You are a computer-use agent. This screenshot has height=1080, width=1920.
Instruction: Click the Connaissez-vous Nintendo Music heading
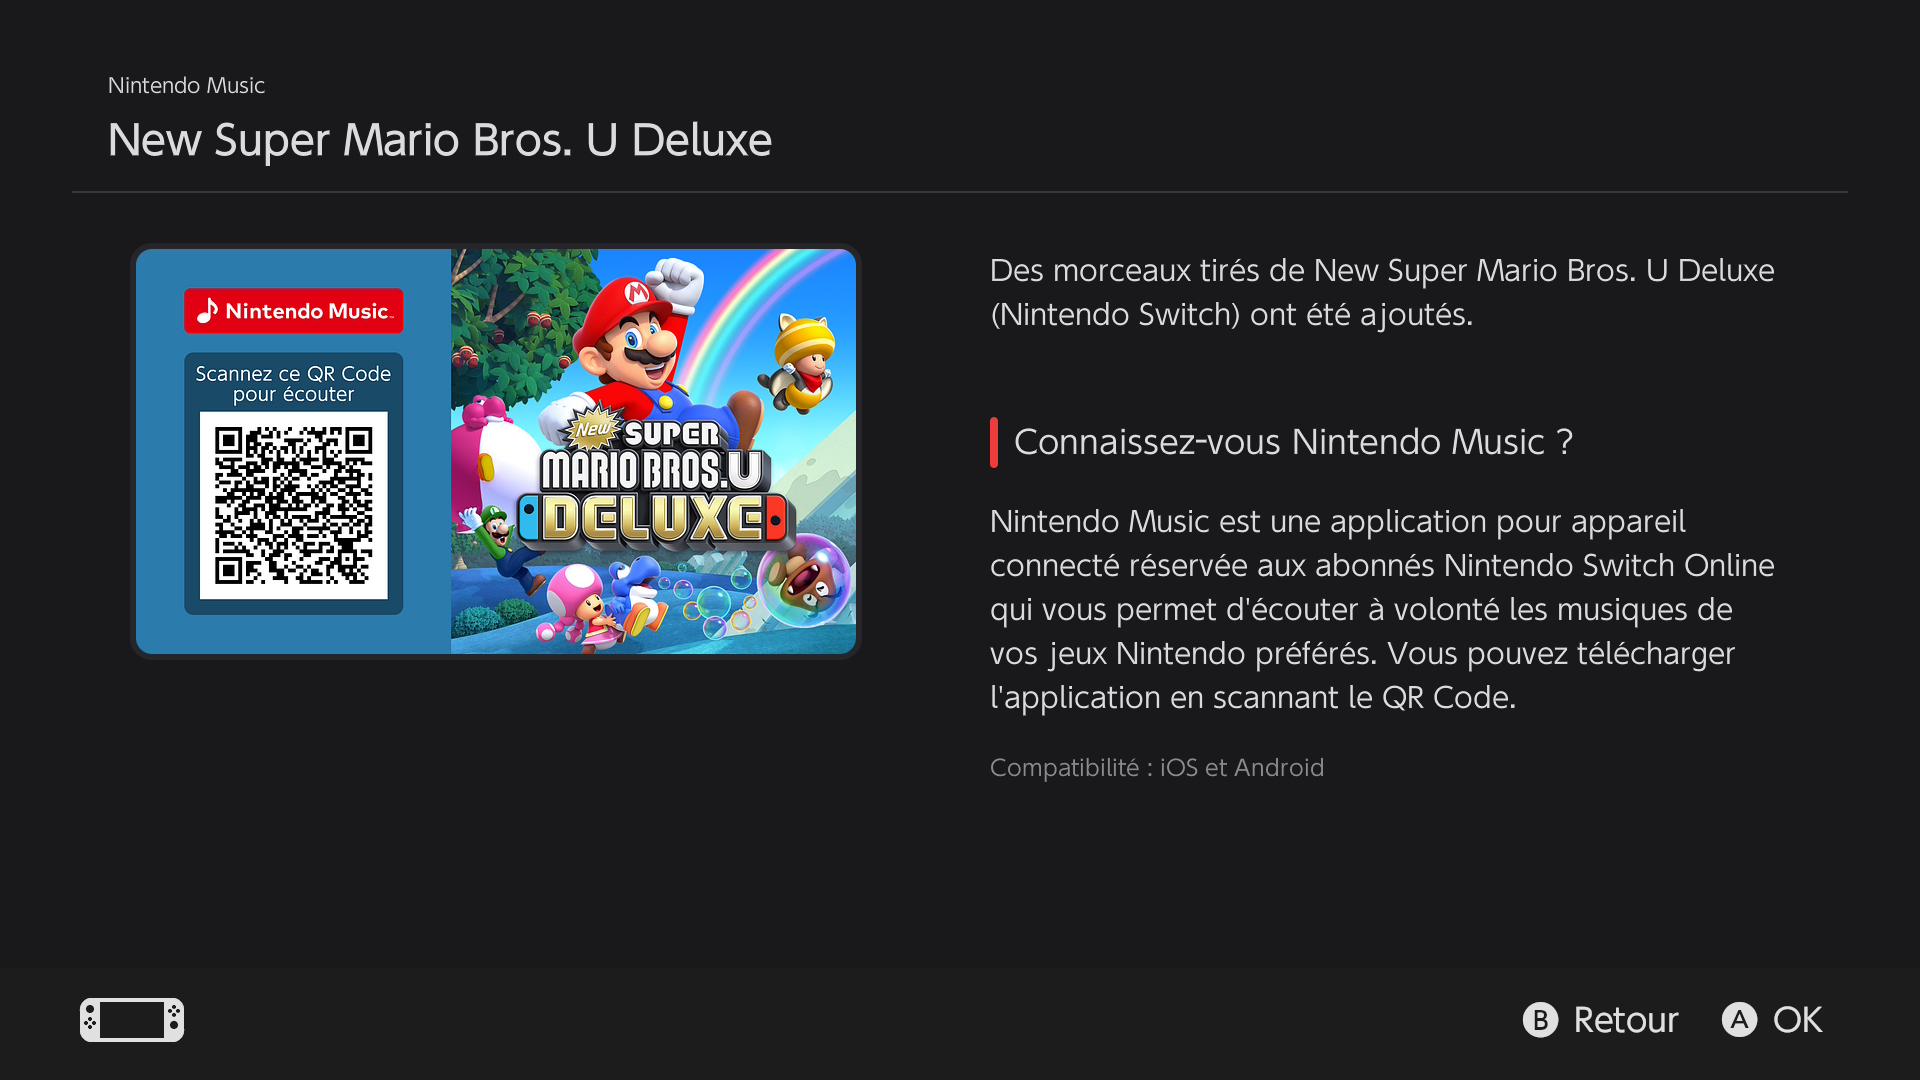(x=1293, y=442)
